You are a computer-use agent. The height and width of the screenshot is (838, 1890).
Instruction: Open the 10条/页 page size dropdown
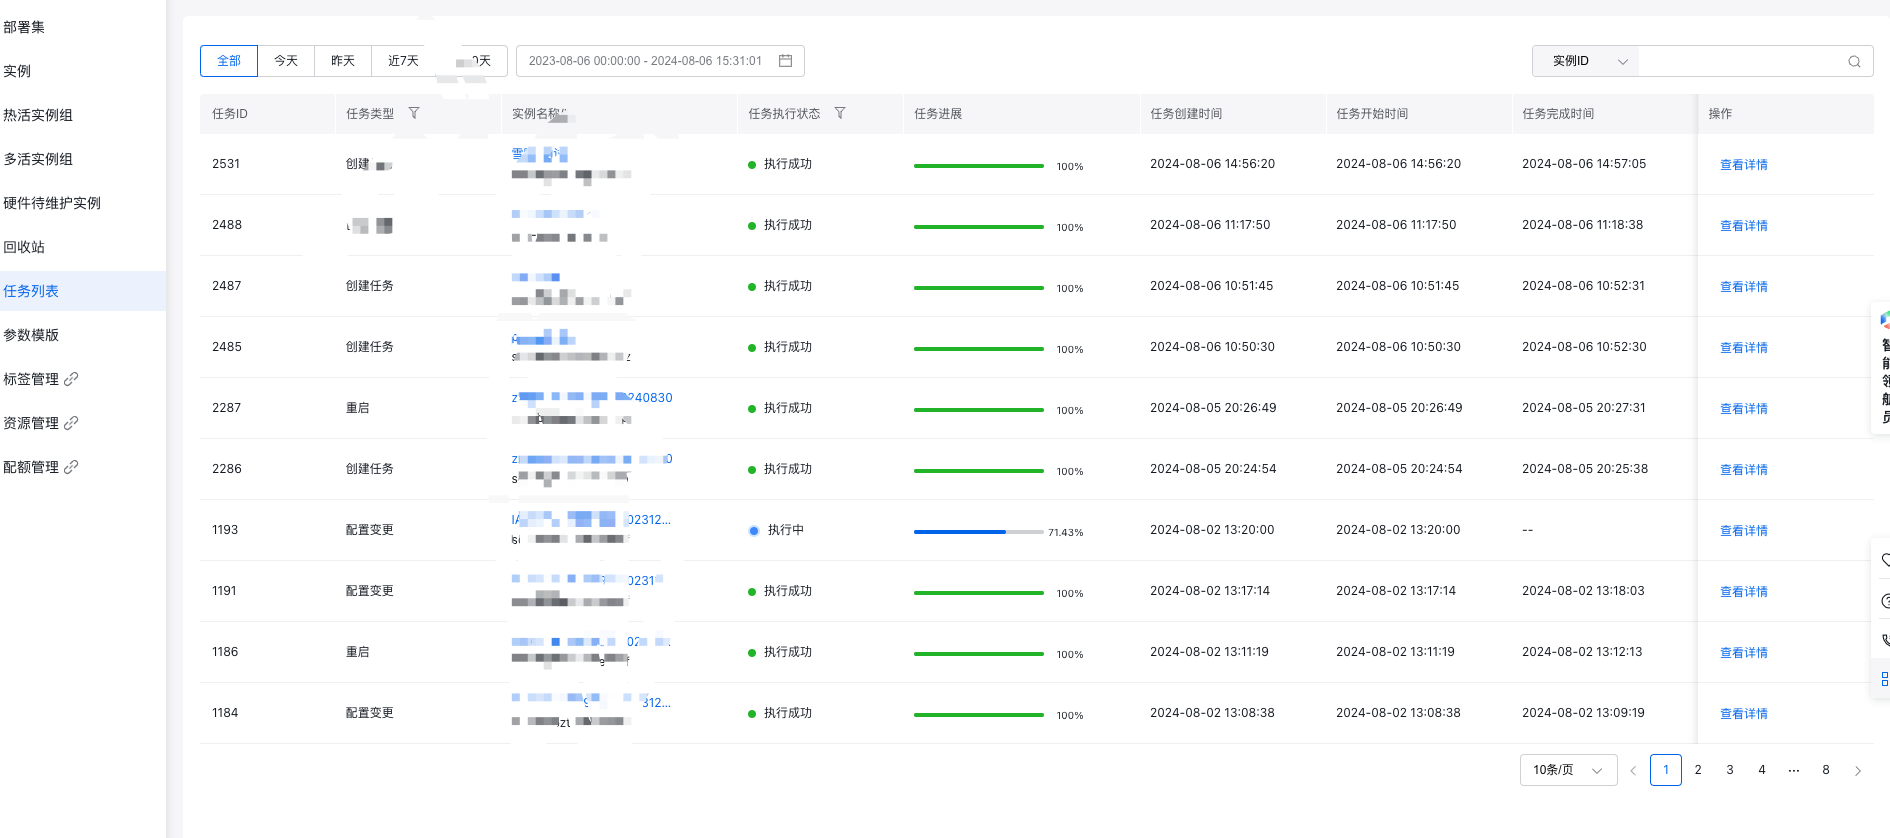click(x=1568, y=770)
